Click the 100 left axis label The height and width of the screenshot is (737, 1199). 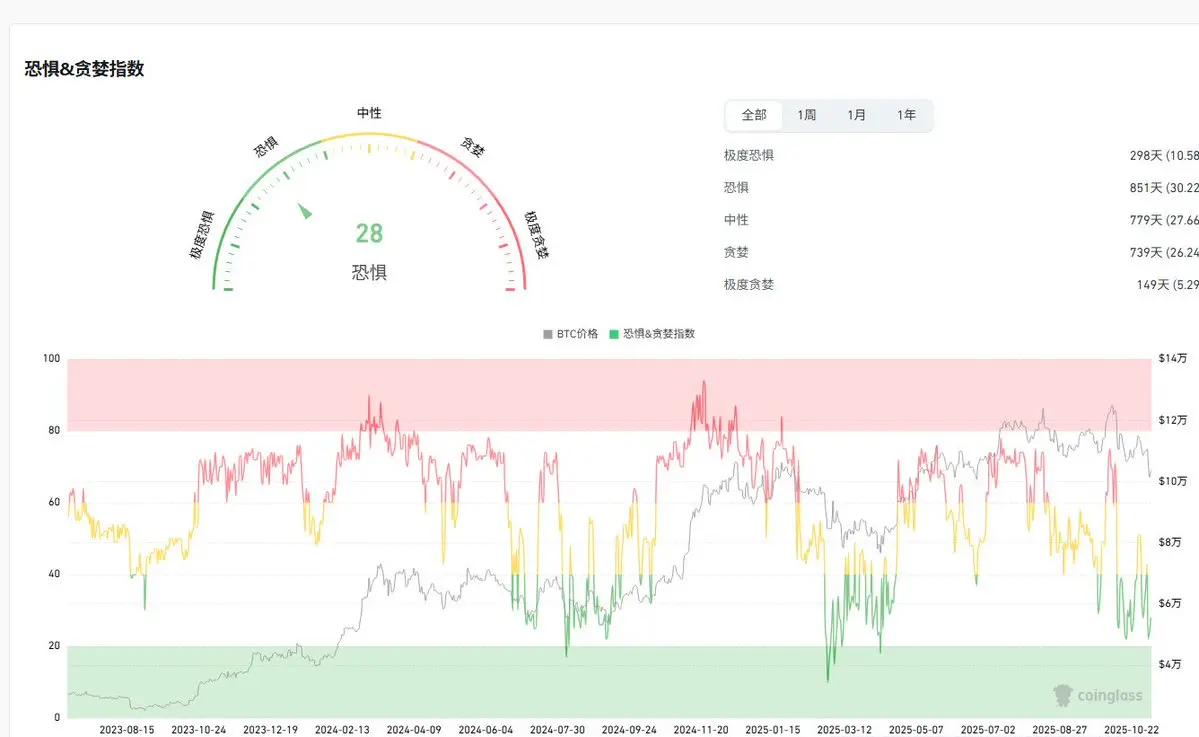[51, 359]
